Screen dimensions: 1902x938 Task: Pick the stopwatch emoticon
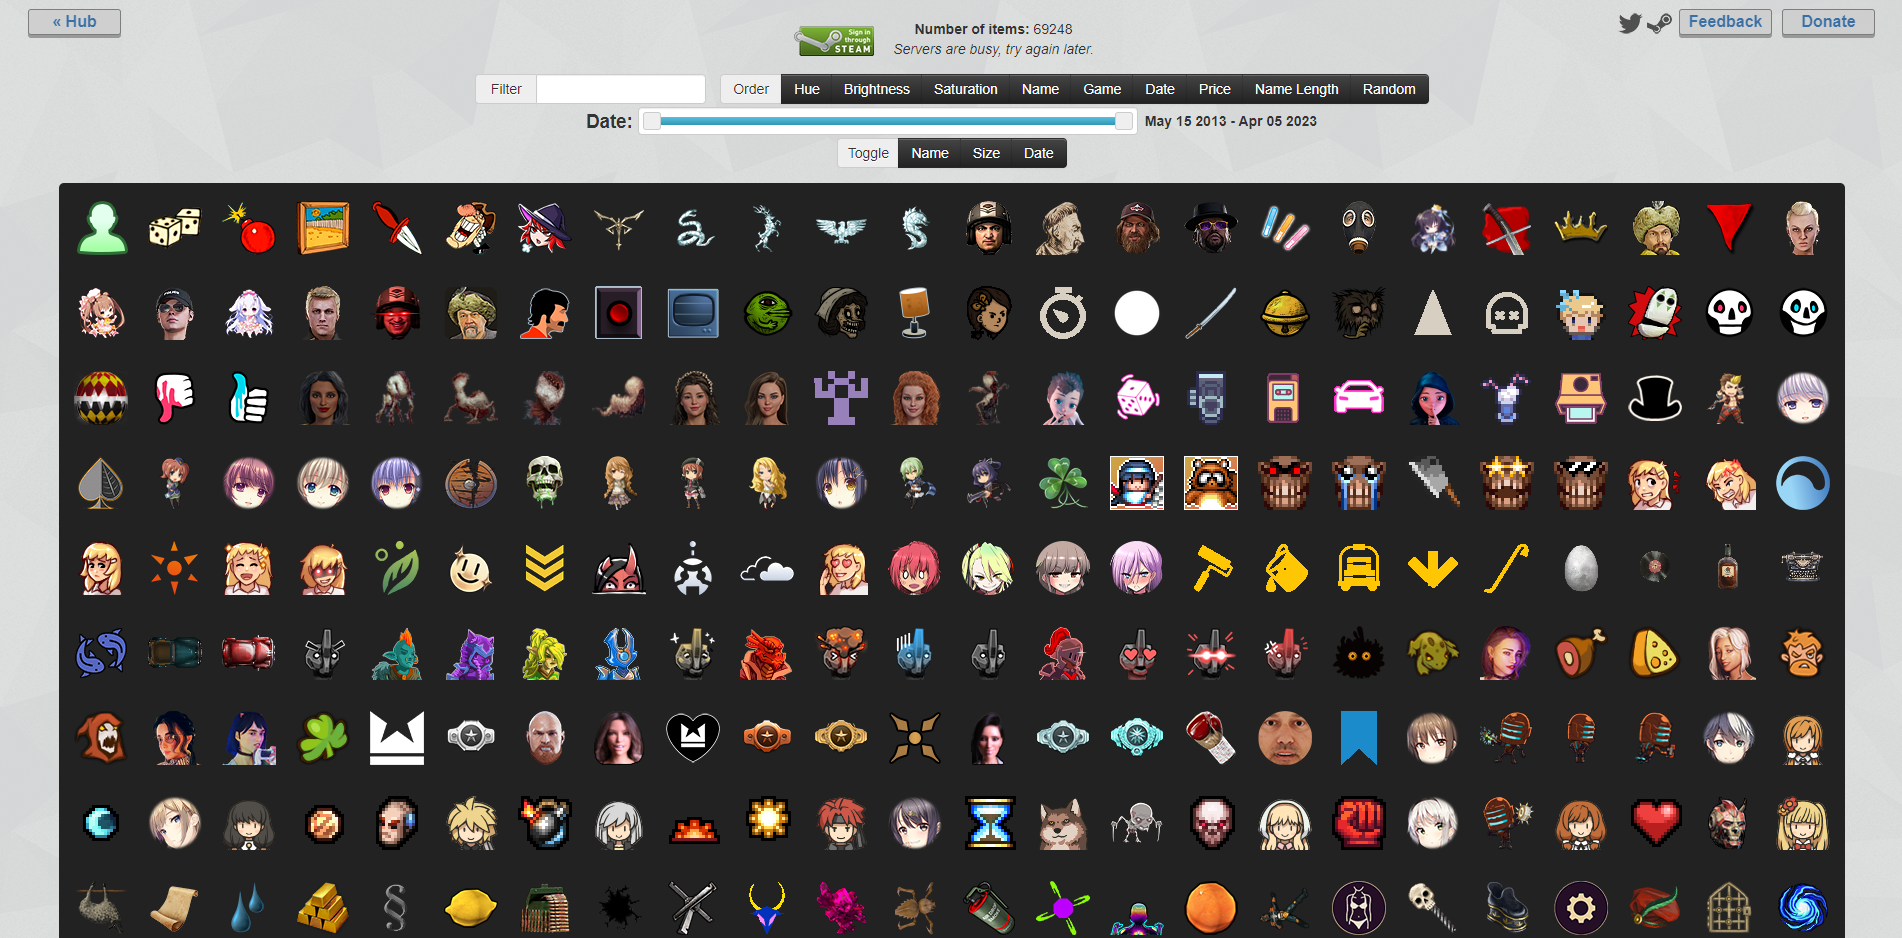tap(1063, 313)
